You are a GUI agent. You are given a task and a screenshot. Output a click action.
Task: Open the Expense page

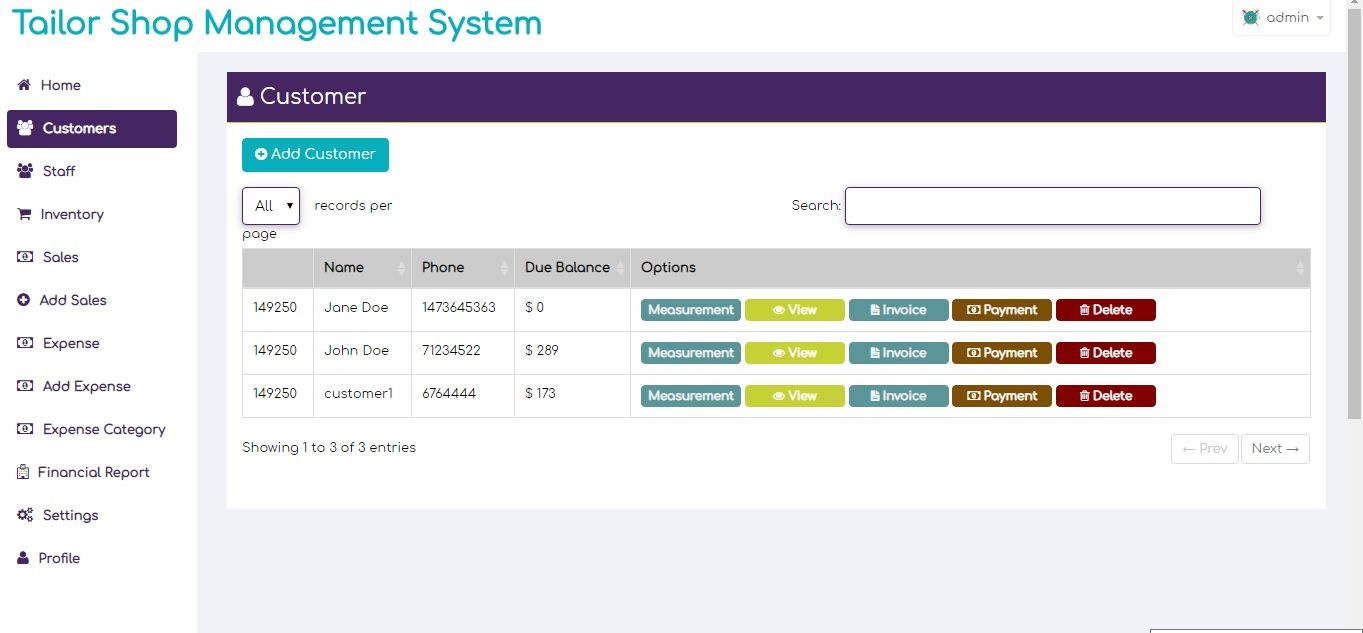(59, 343)
